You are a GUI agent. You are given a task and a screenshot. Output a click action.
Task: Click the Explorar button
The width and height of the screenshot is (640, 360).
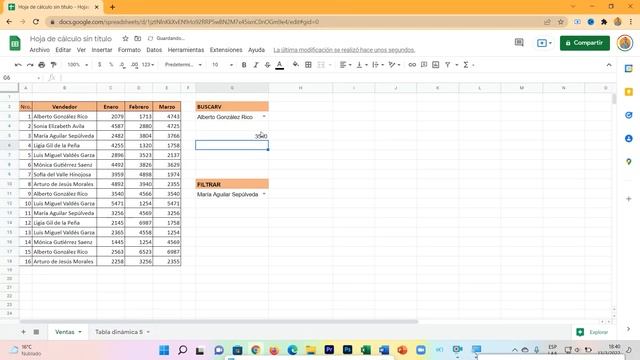(592, 332)
